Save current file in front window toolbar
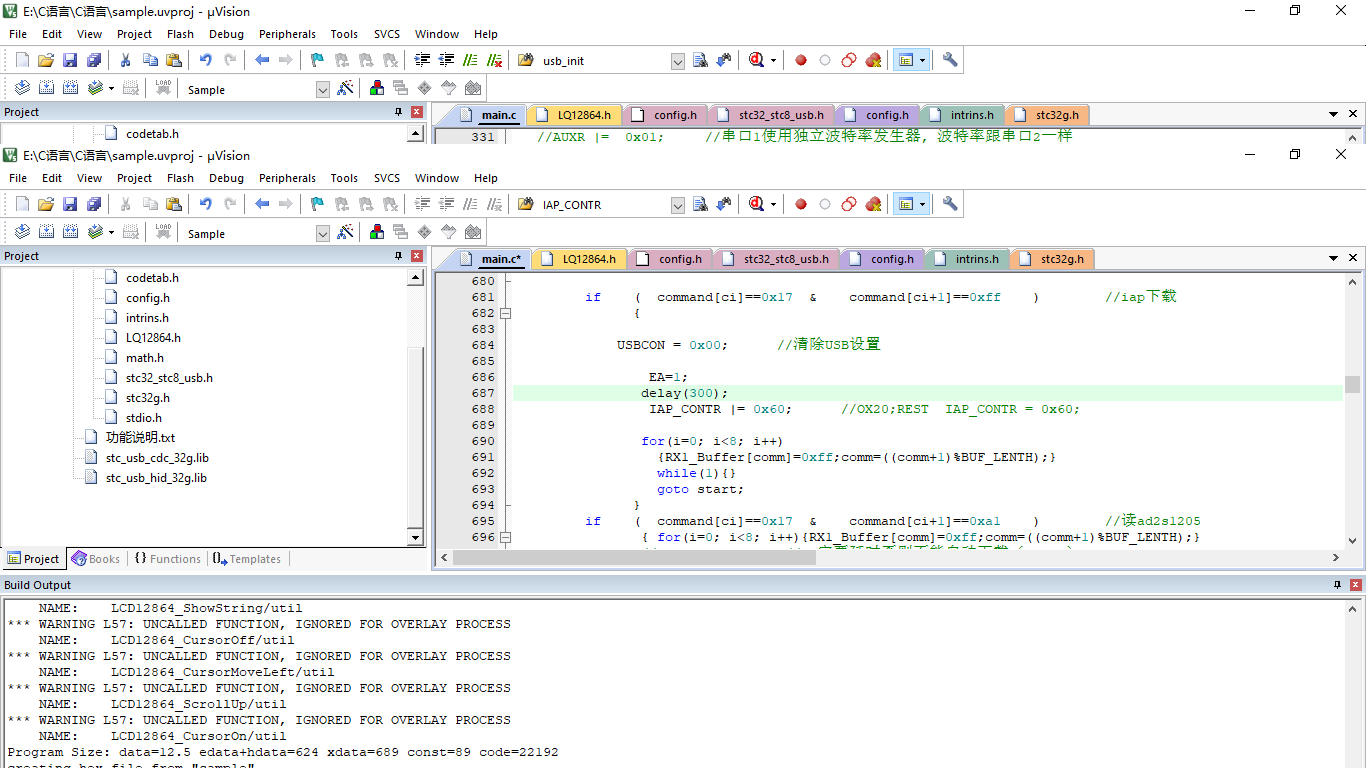This screenshot has height=768, width=1366. click(70, 204)
